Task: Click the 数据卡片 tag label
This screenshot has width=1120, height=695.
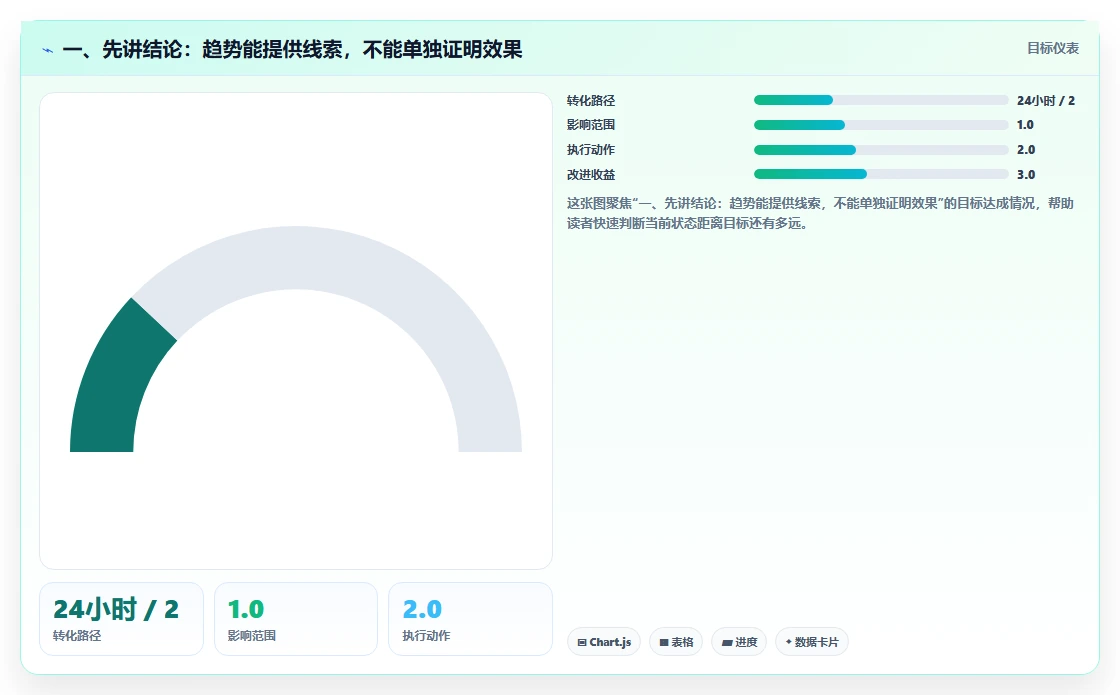Action: (816, 642)
